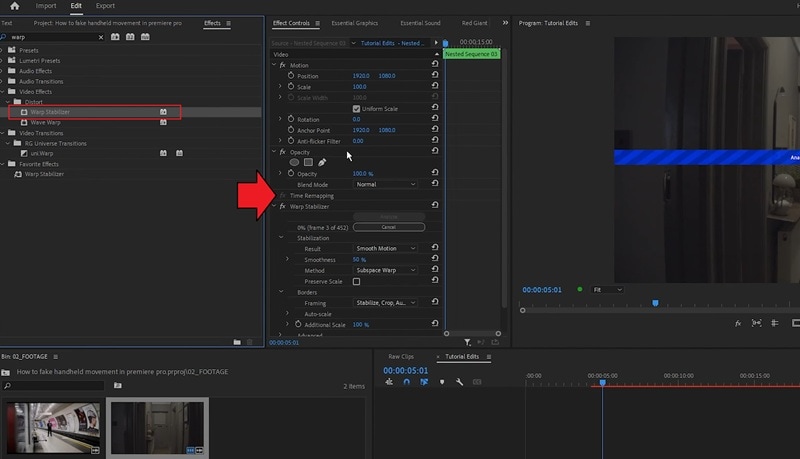Expand the Audio Effects folder
Image resolution: width=800 pixels, height=459 pixels.
pyautogui.click(x=2, y=71)
